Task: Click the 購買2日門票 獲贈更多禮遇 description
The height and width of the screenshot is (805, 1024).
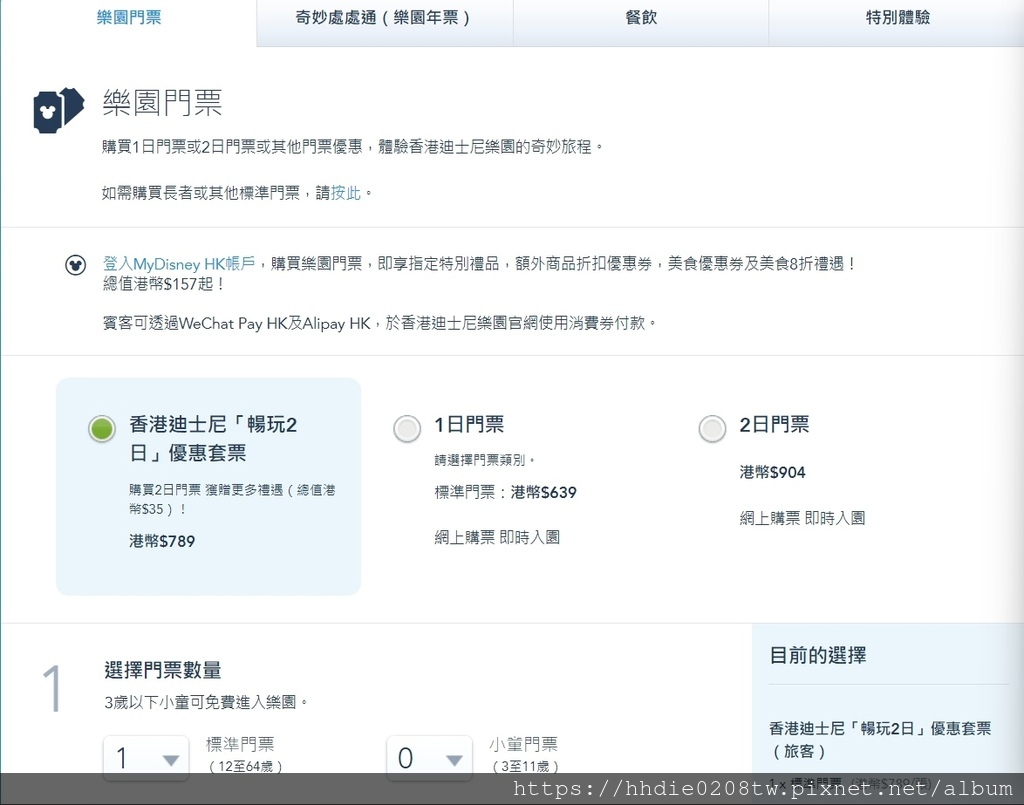Action: point(232,499)
